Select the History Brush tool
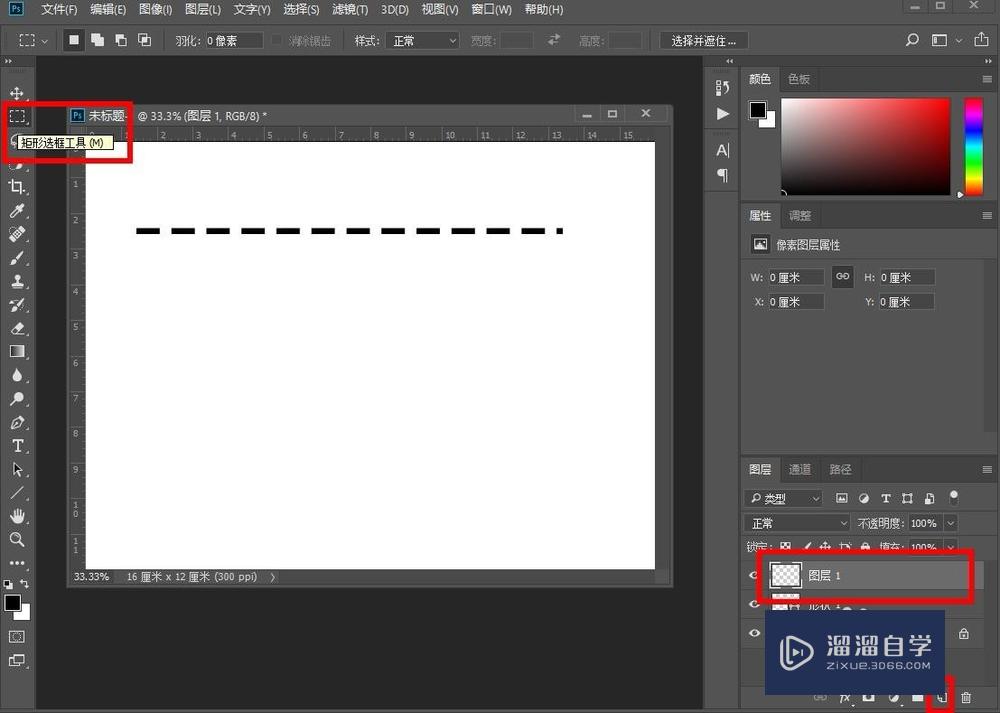This screenshot has height=713, width=1000. coord(17,305)
